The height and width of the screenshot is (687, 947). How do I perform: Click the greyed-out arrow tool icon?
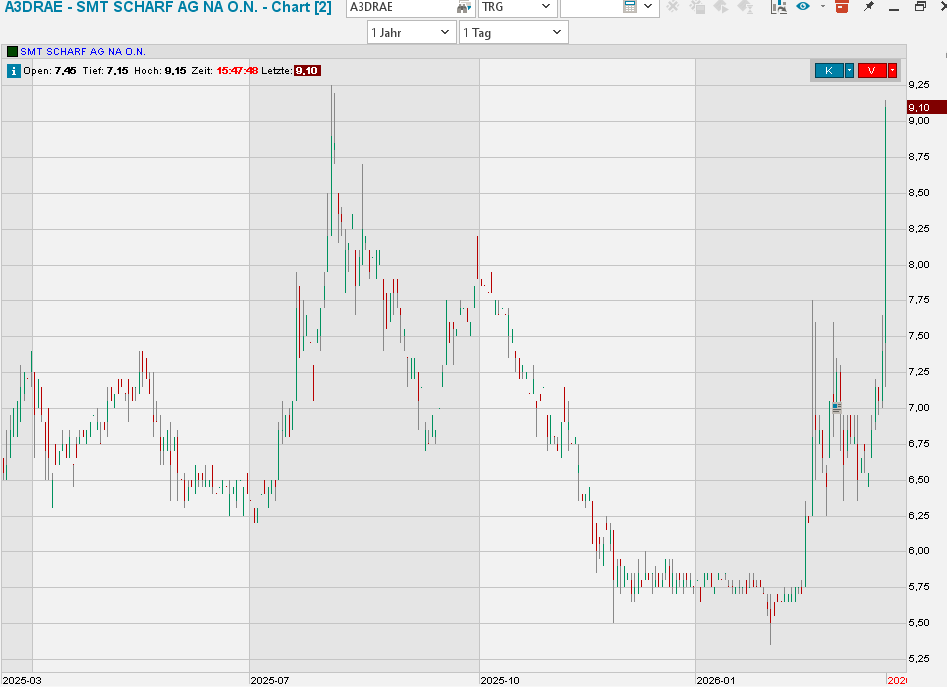[721, 7]
